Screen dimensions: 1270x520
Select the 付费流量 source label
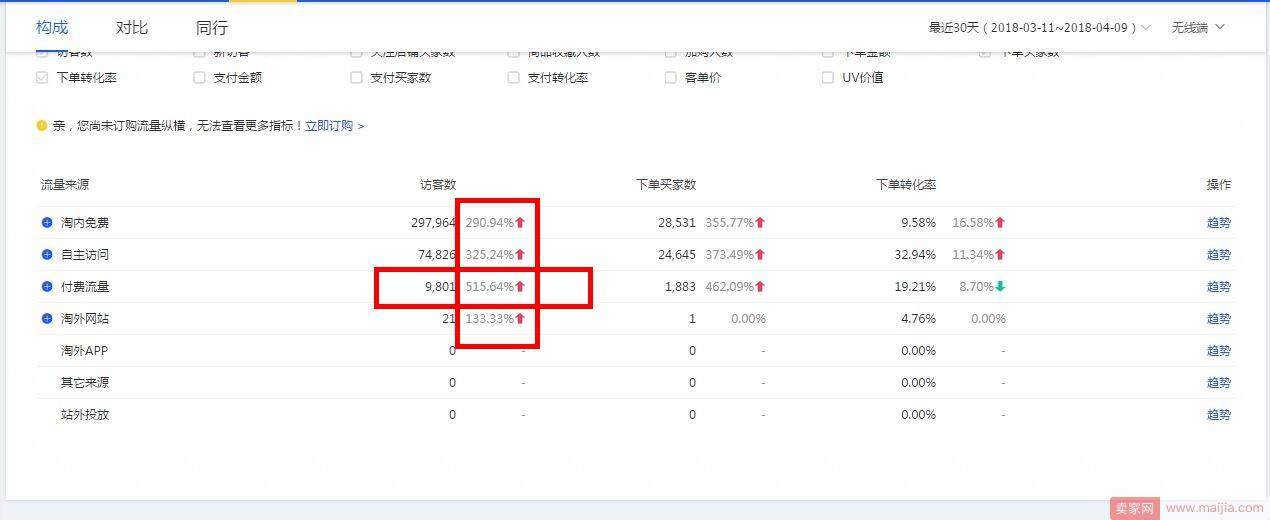point(85,287)
